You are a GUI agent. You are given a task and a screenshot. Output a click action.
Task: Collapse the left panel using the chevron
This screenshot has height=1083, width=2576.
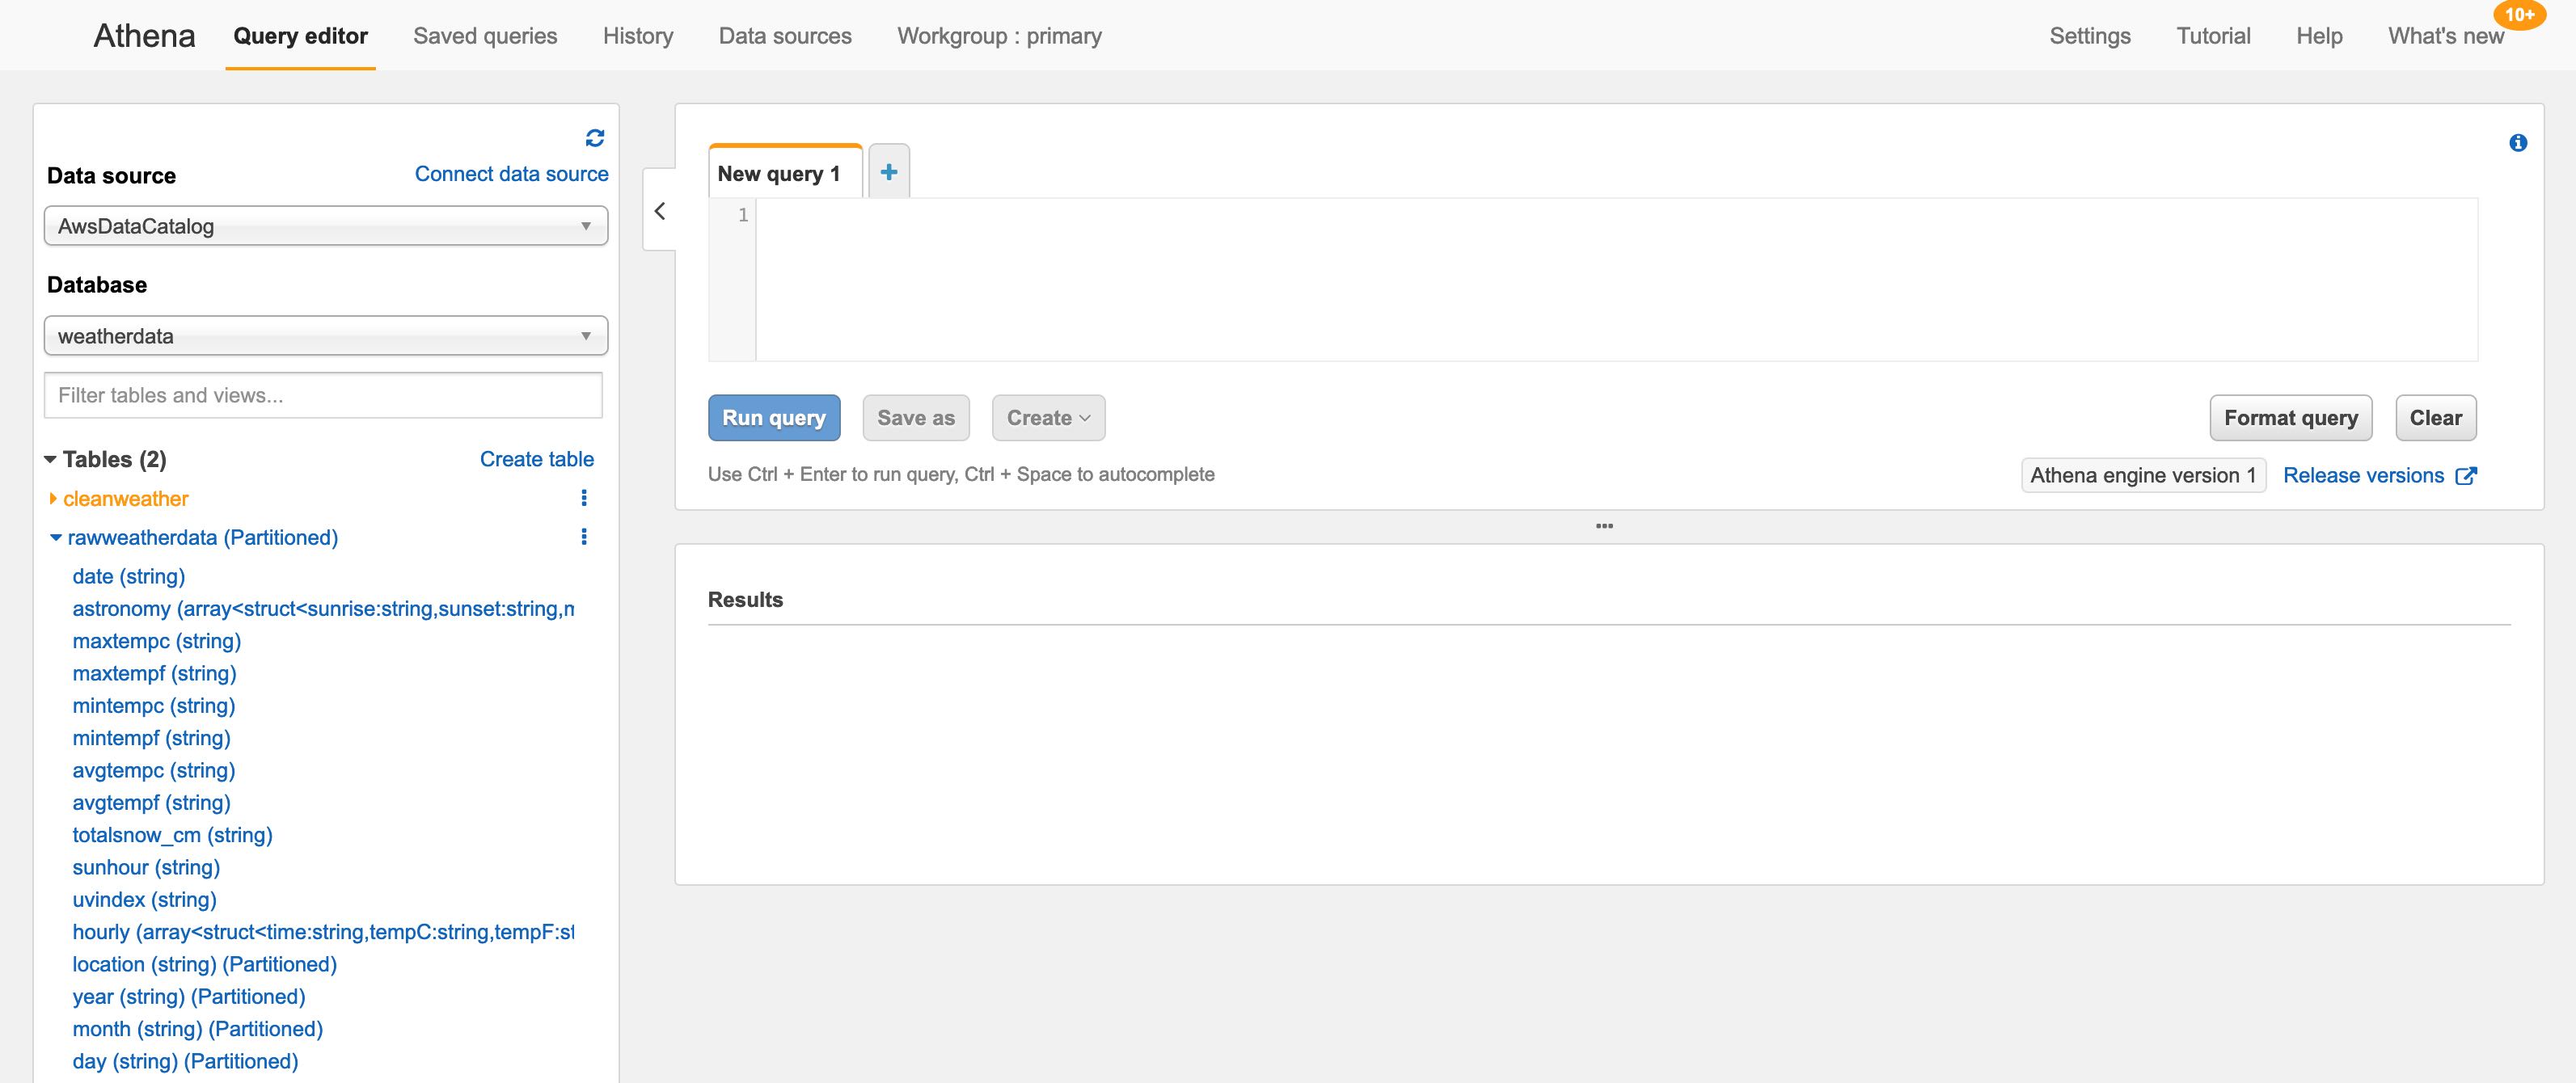659,210
